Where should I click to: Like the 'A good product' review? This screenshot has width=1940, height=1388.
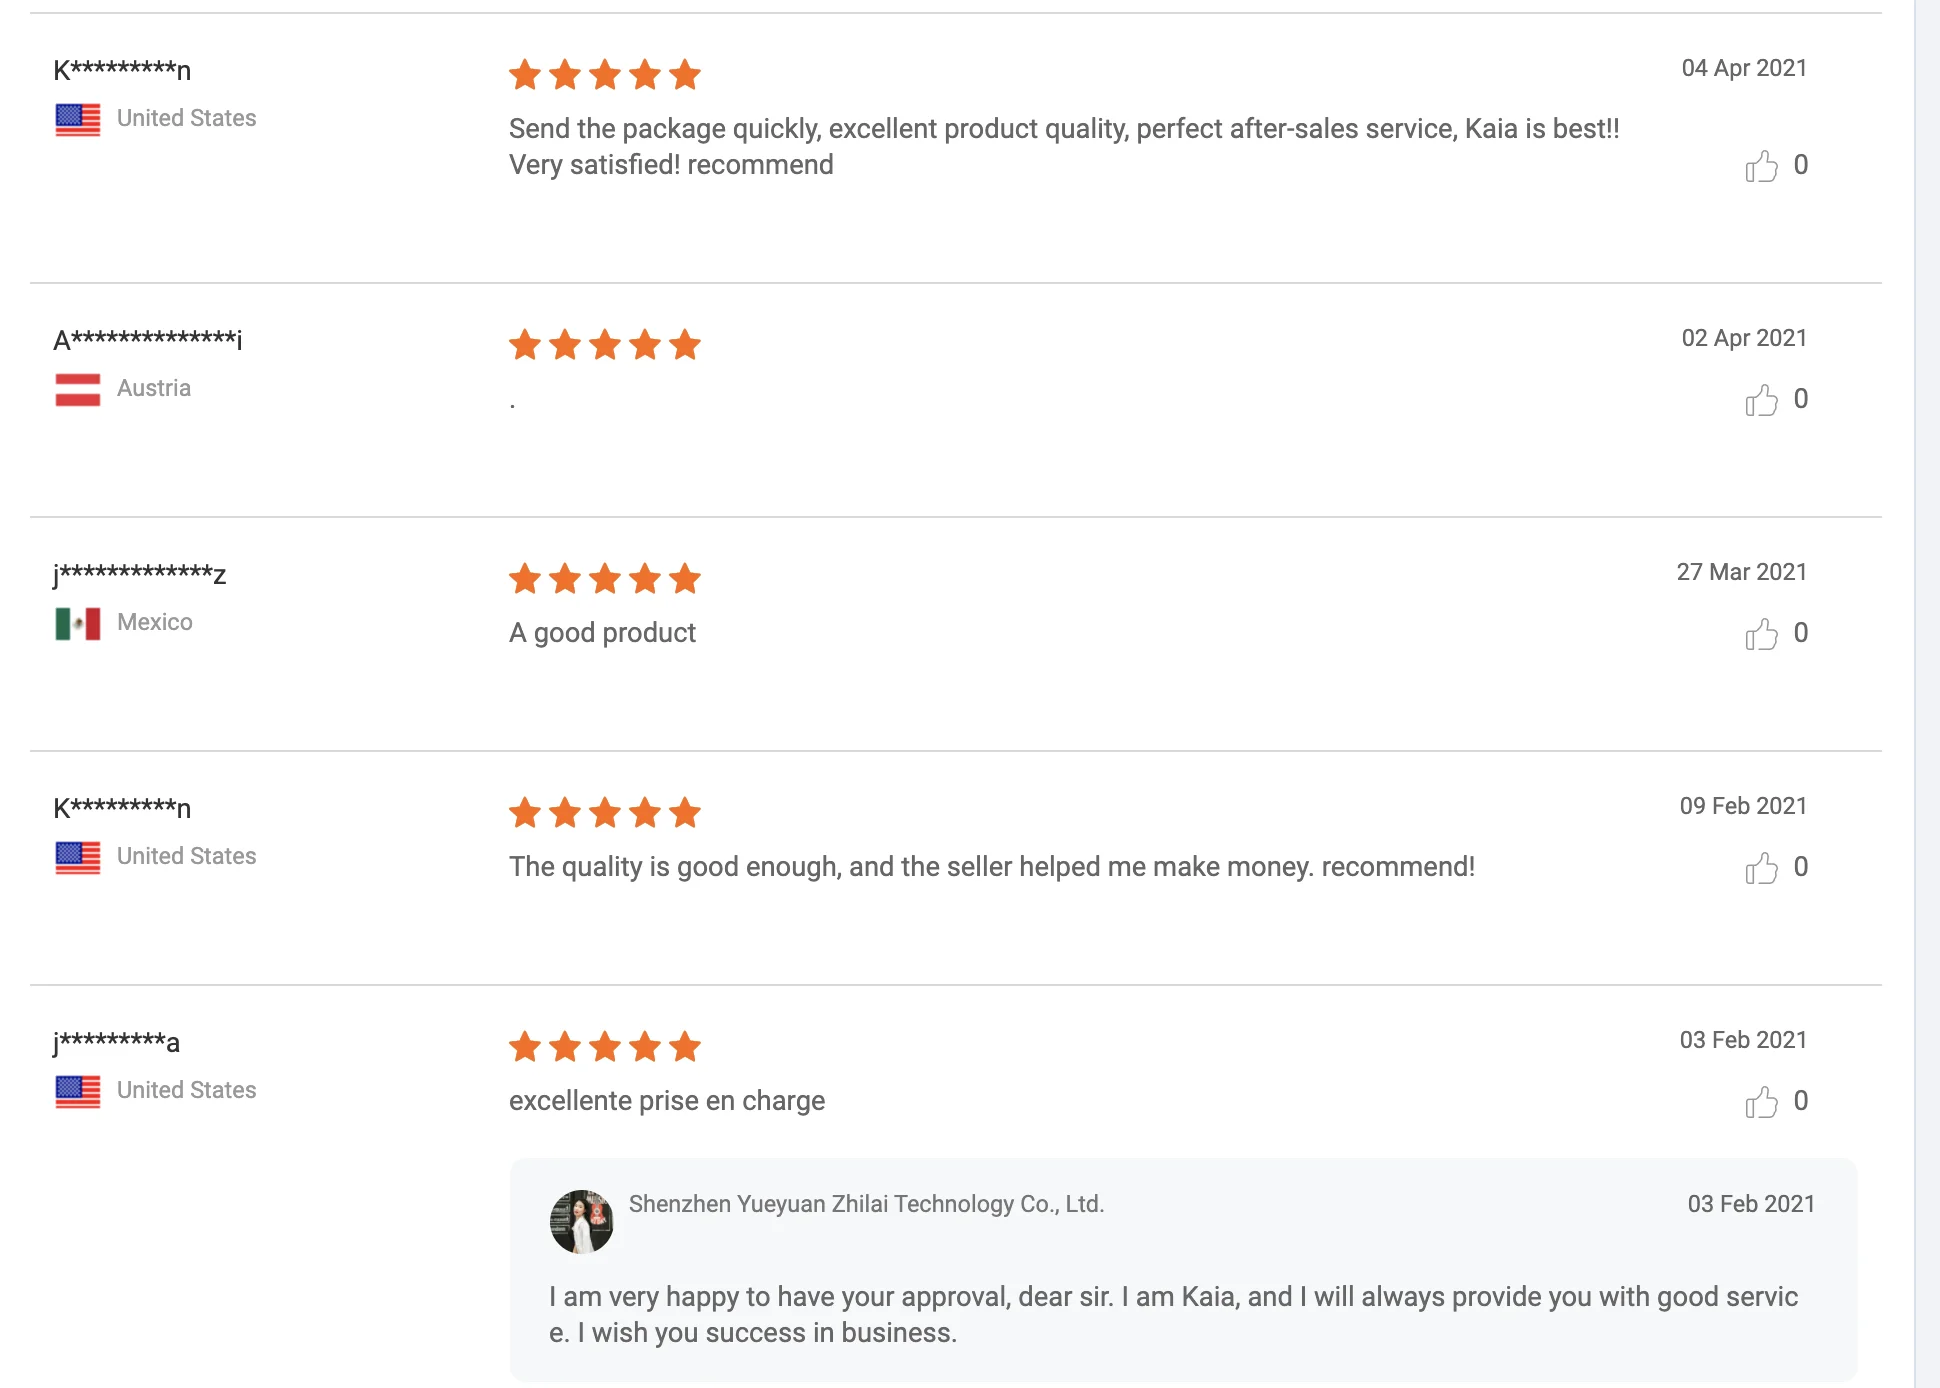1761,634
